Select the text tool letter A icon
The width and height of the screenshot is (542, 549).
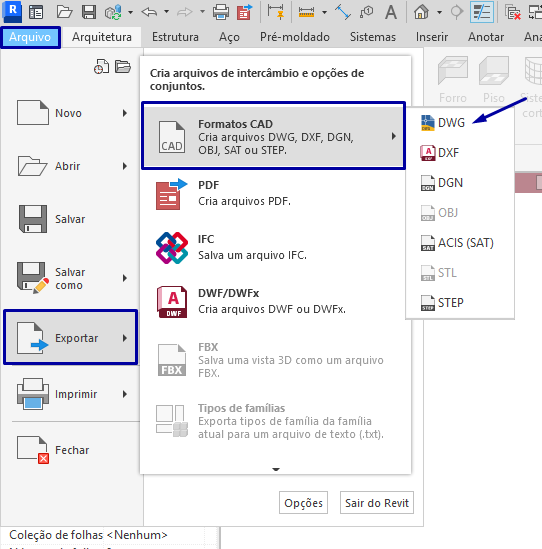point(391,12)
